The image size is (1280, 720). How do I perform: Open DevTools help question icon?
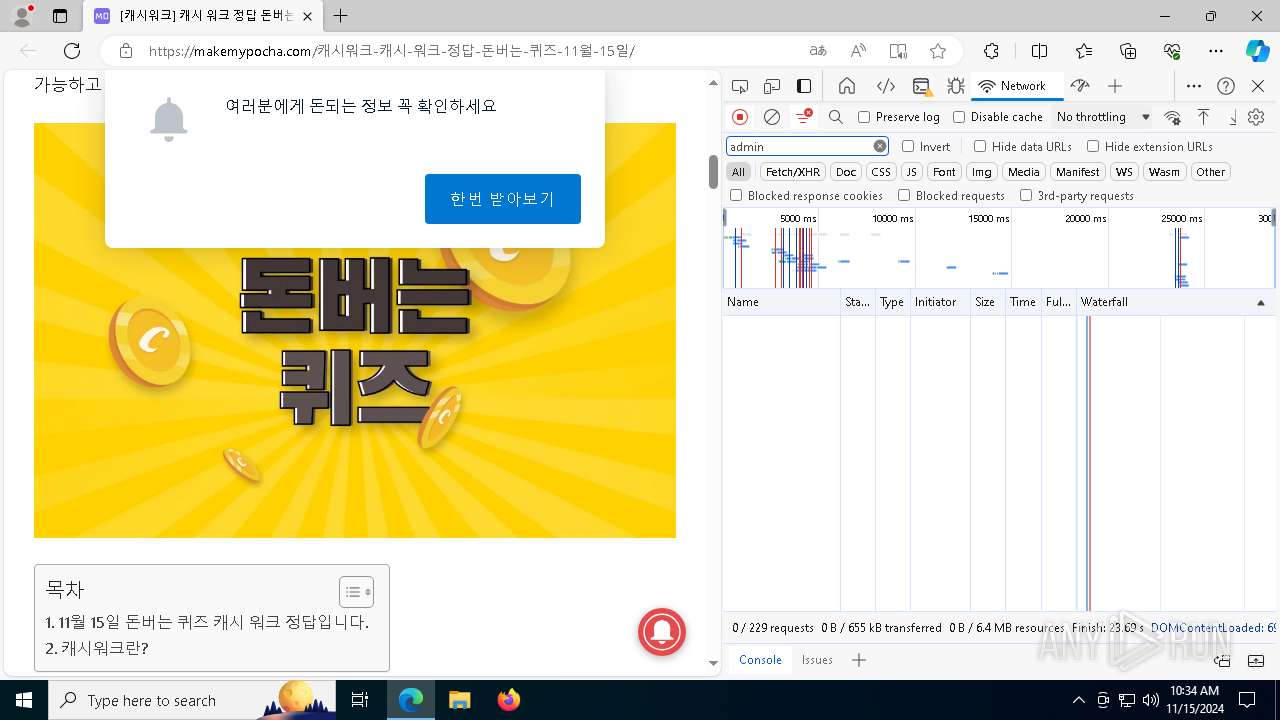[x=1226, y=86]
